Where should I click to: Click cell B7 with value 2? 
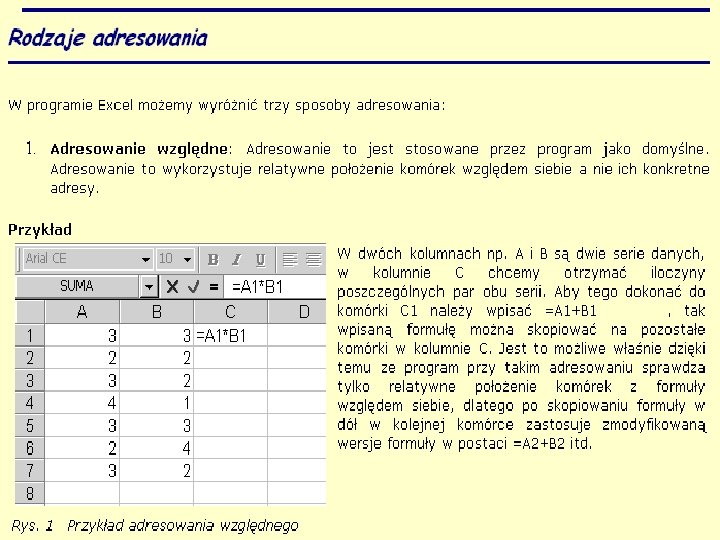[157, 470]
